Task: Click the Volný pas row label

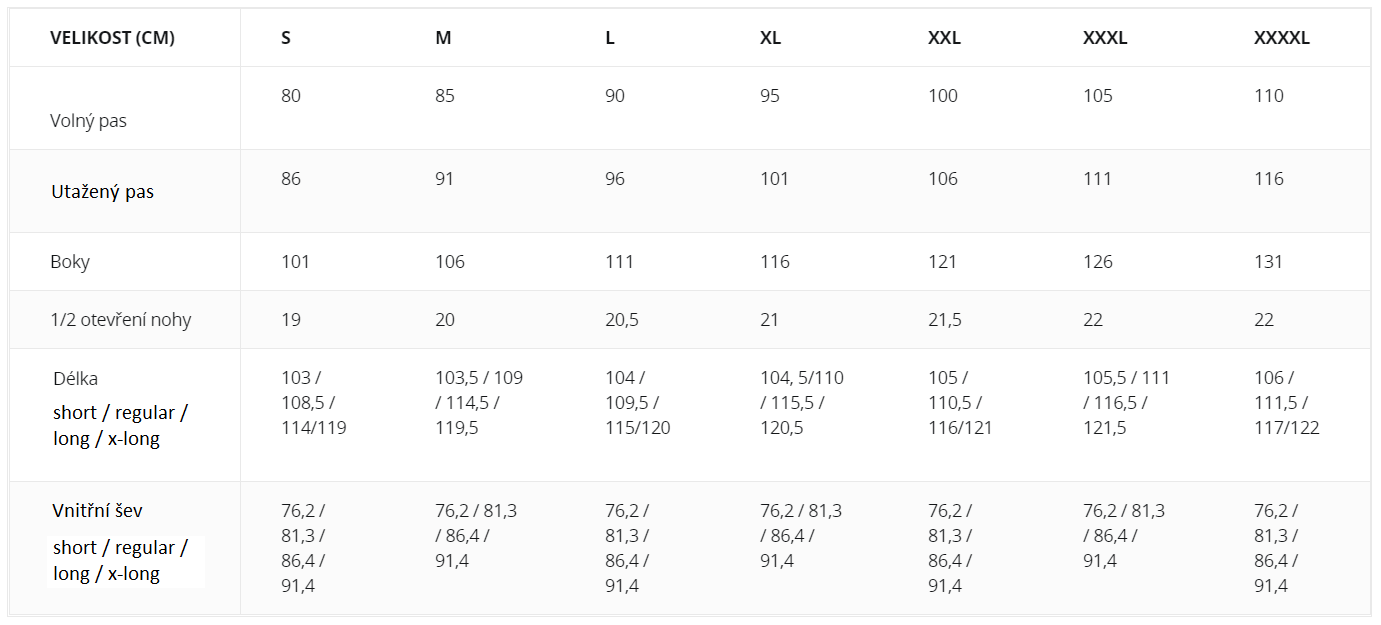Action: click(88, 121)
